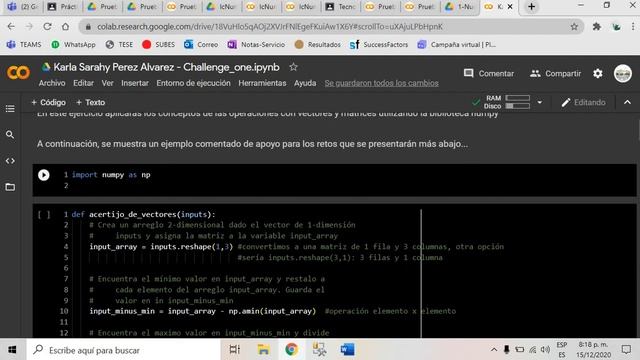640x360 pixels.
Task: Click the notebook title Challenge_one.ipynb
Action: (x=167, y=67)
